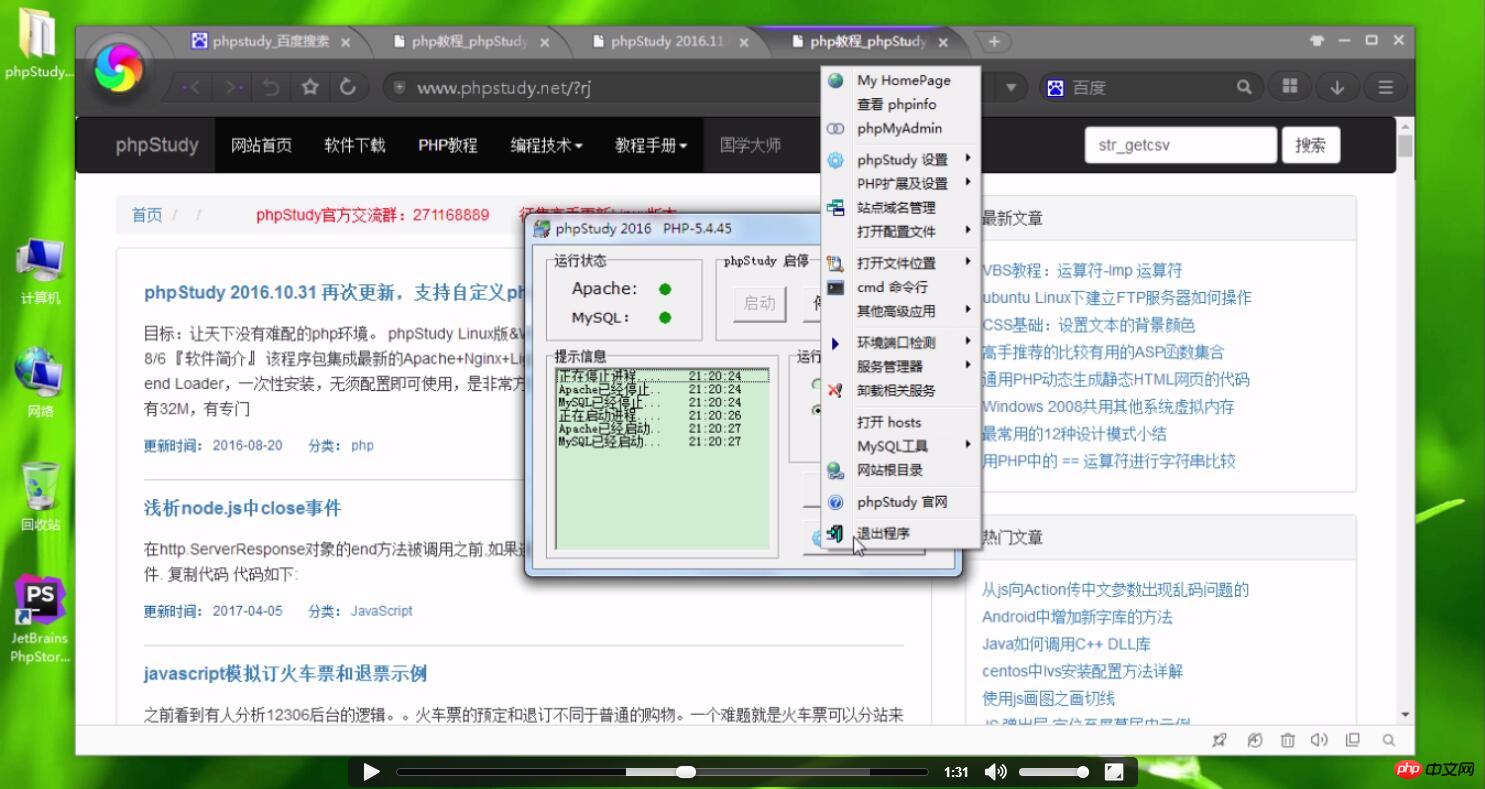Click the undo closed tab icon
The width and height of the screenshot is (1485, 789).
click(270, 87)
